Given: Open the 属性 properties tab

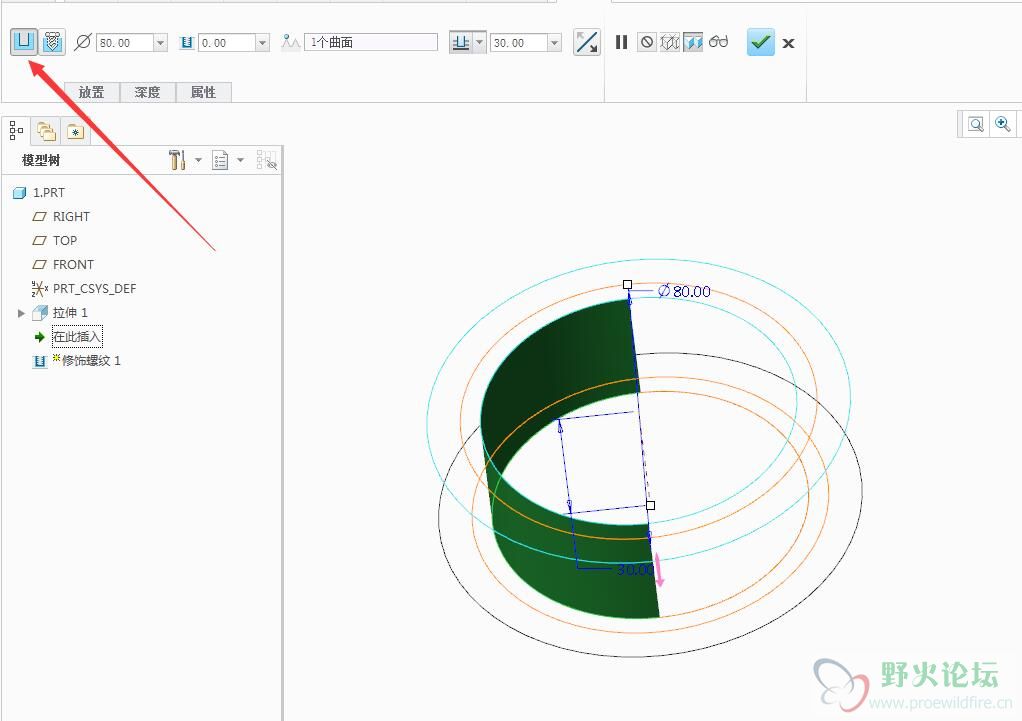Looking at the screenshot, I should 203,93.
